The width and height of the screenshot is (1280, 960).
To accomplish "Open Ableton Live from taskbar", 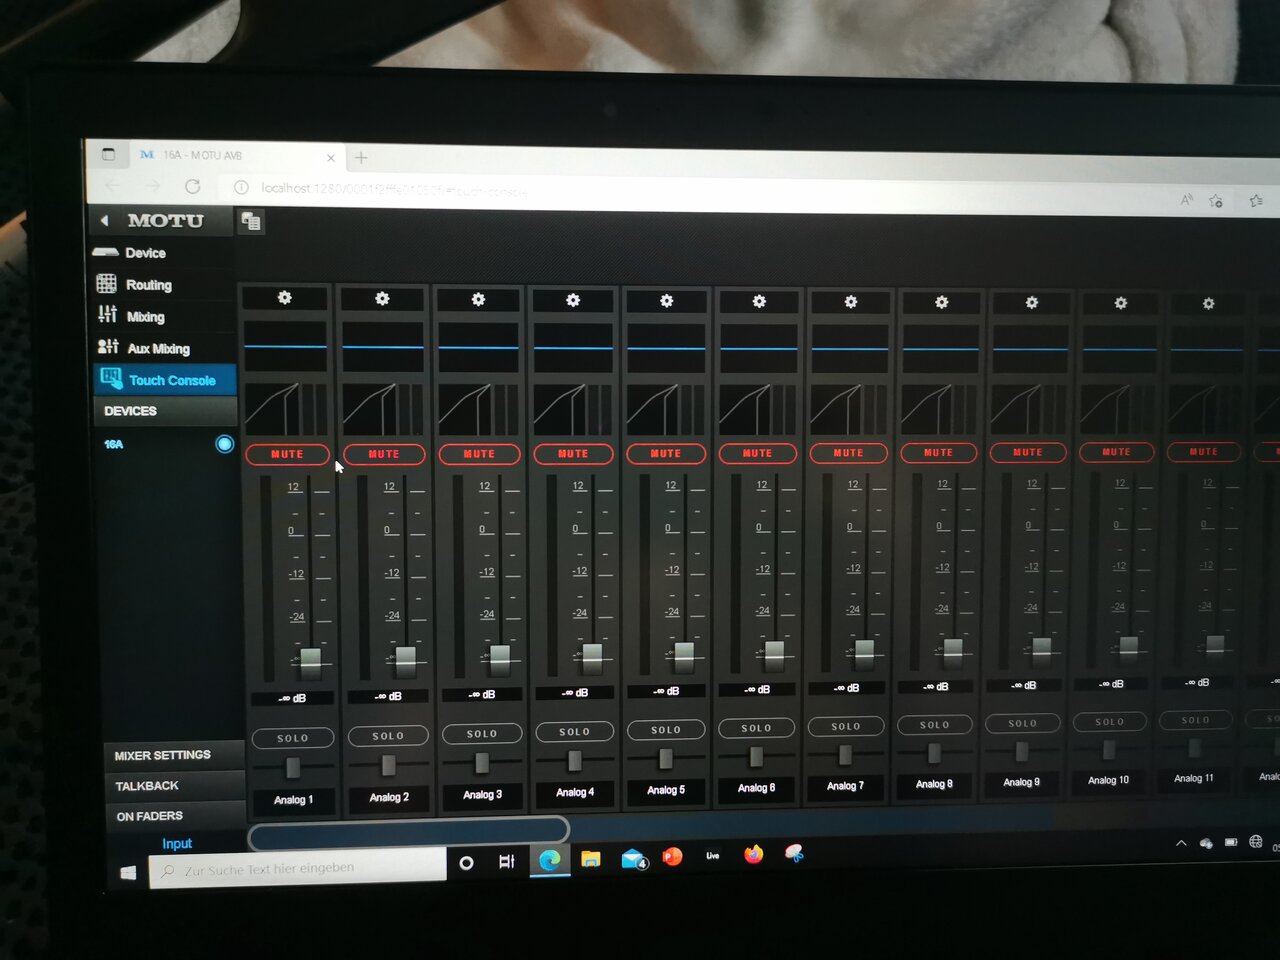I will tap(712, 855).
